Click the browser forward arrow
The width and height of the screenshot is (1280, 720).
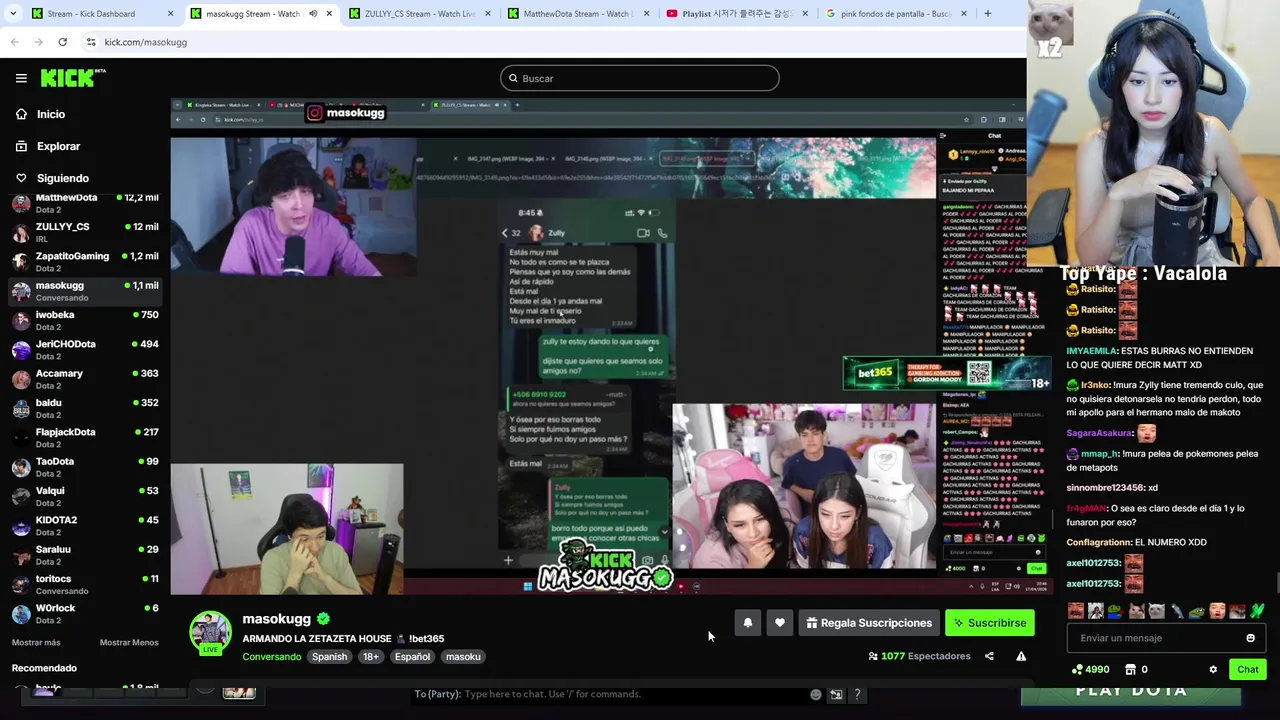point(38,42)
